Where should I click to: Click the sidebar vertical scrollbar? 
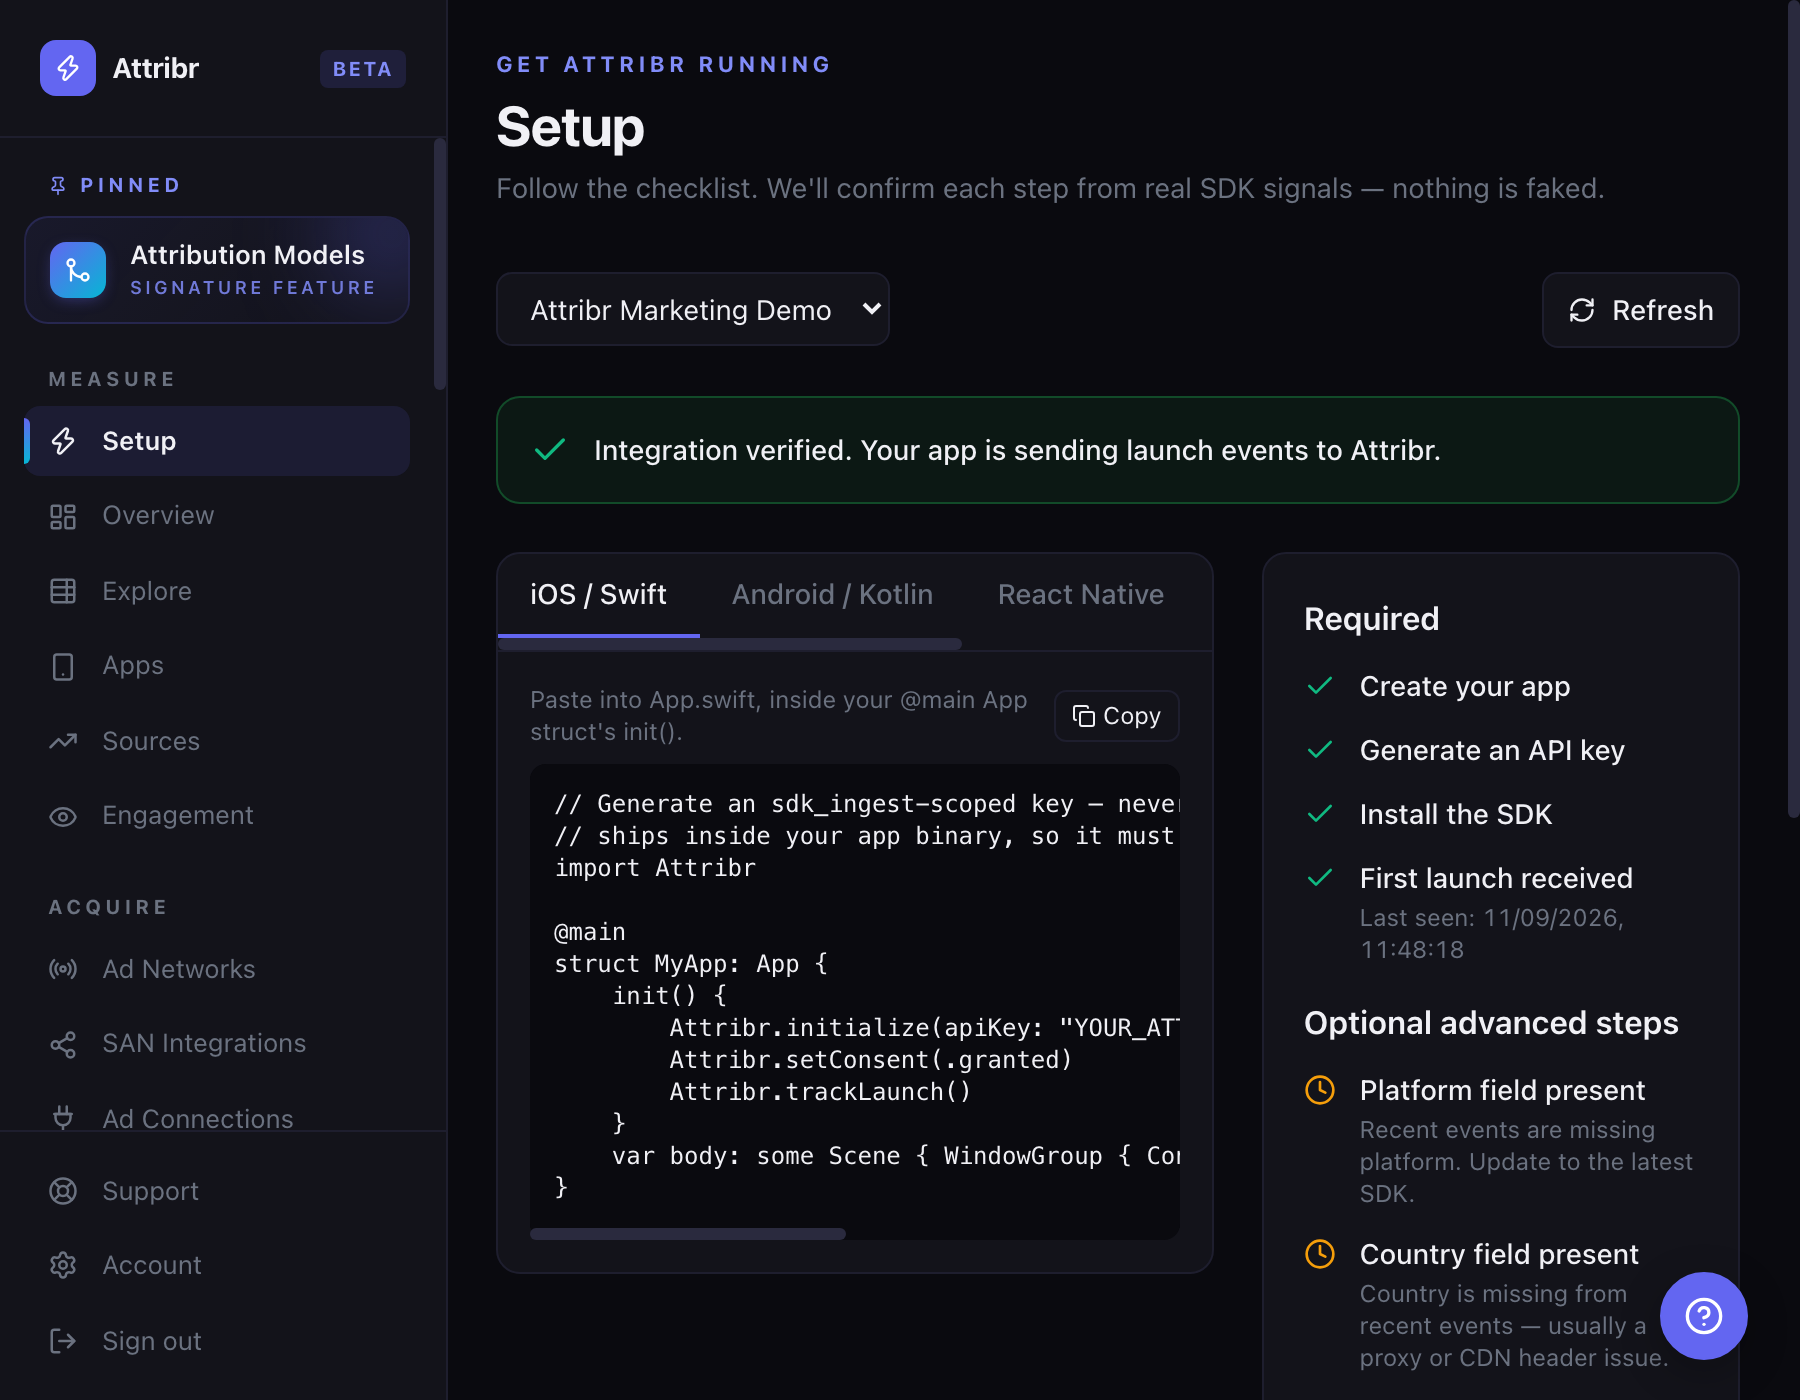click(440, 265)
